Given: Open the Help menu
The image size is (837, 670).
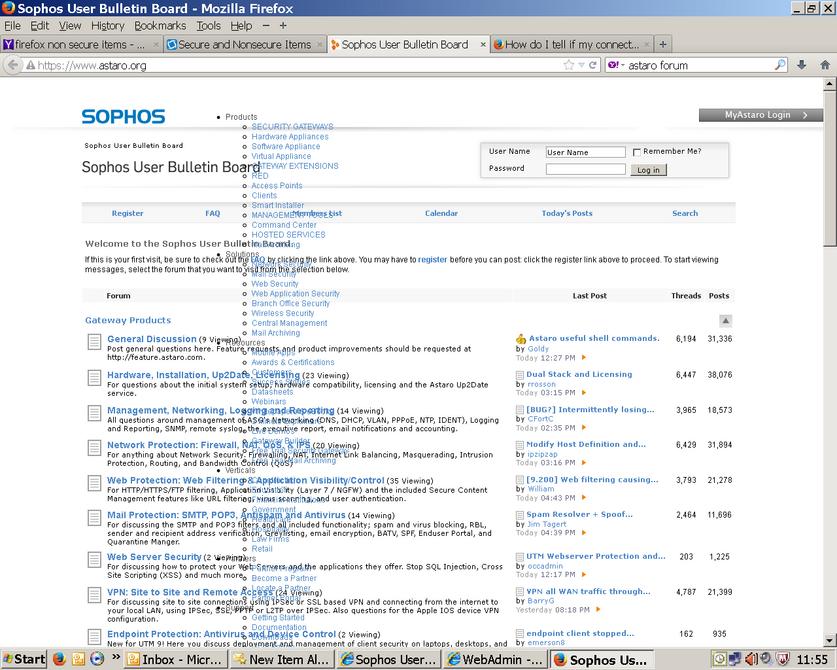Looking at the screenshot, I should click(241, 26).
